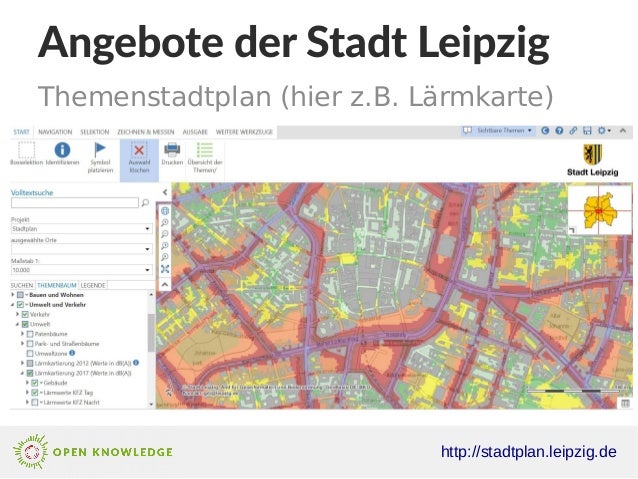Uncheck Lärmkartierung 2017 checkbox

(30, 373)
